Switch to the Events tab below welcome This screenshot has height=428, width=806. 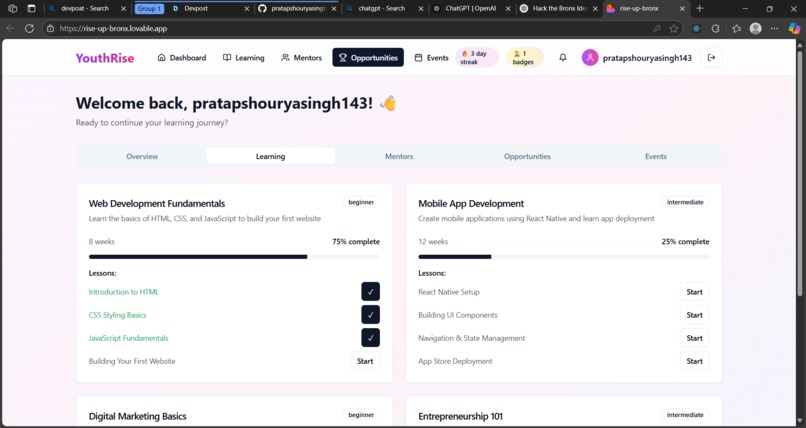click(655, 156)
